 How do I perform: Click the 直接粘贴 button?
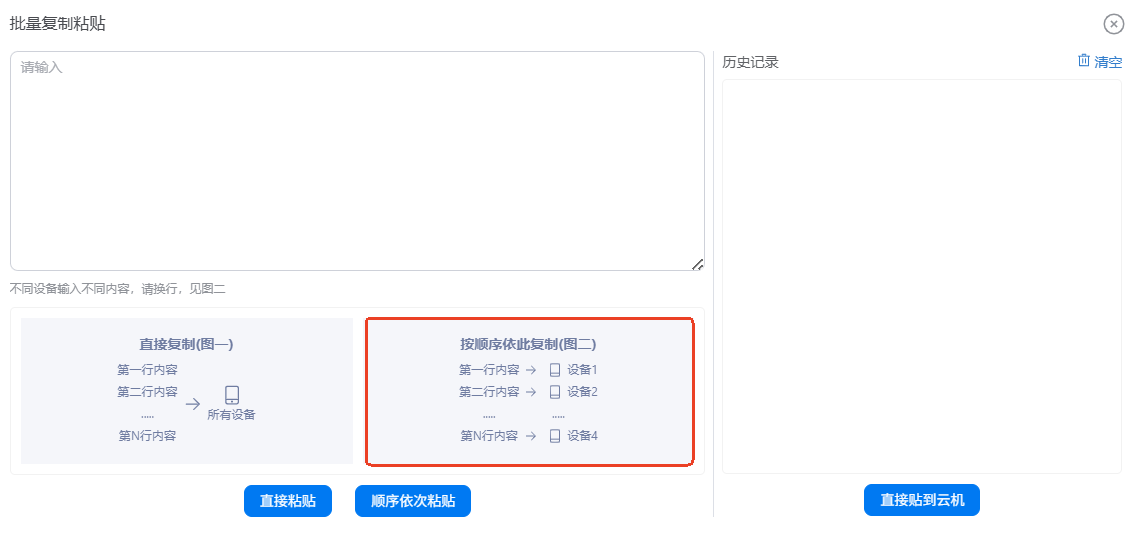[288, 501]
